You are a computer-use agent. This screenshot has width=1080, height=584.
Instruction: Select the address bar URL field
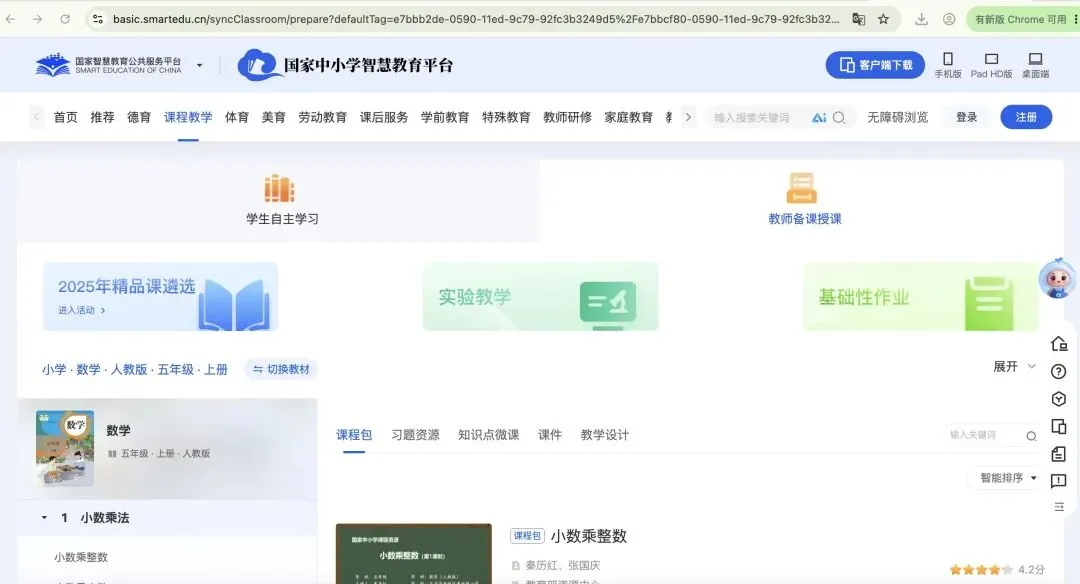point(476,19)
